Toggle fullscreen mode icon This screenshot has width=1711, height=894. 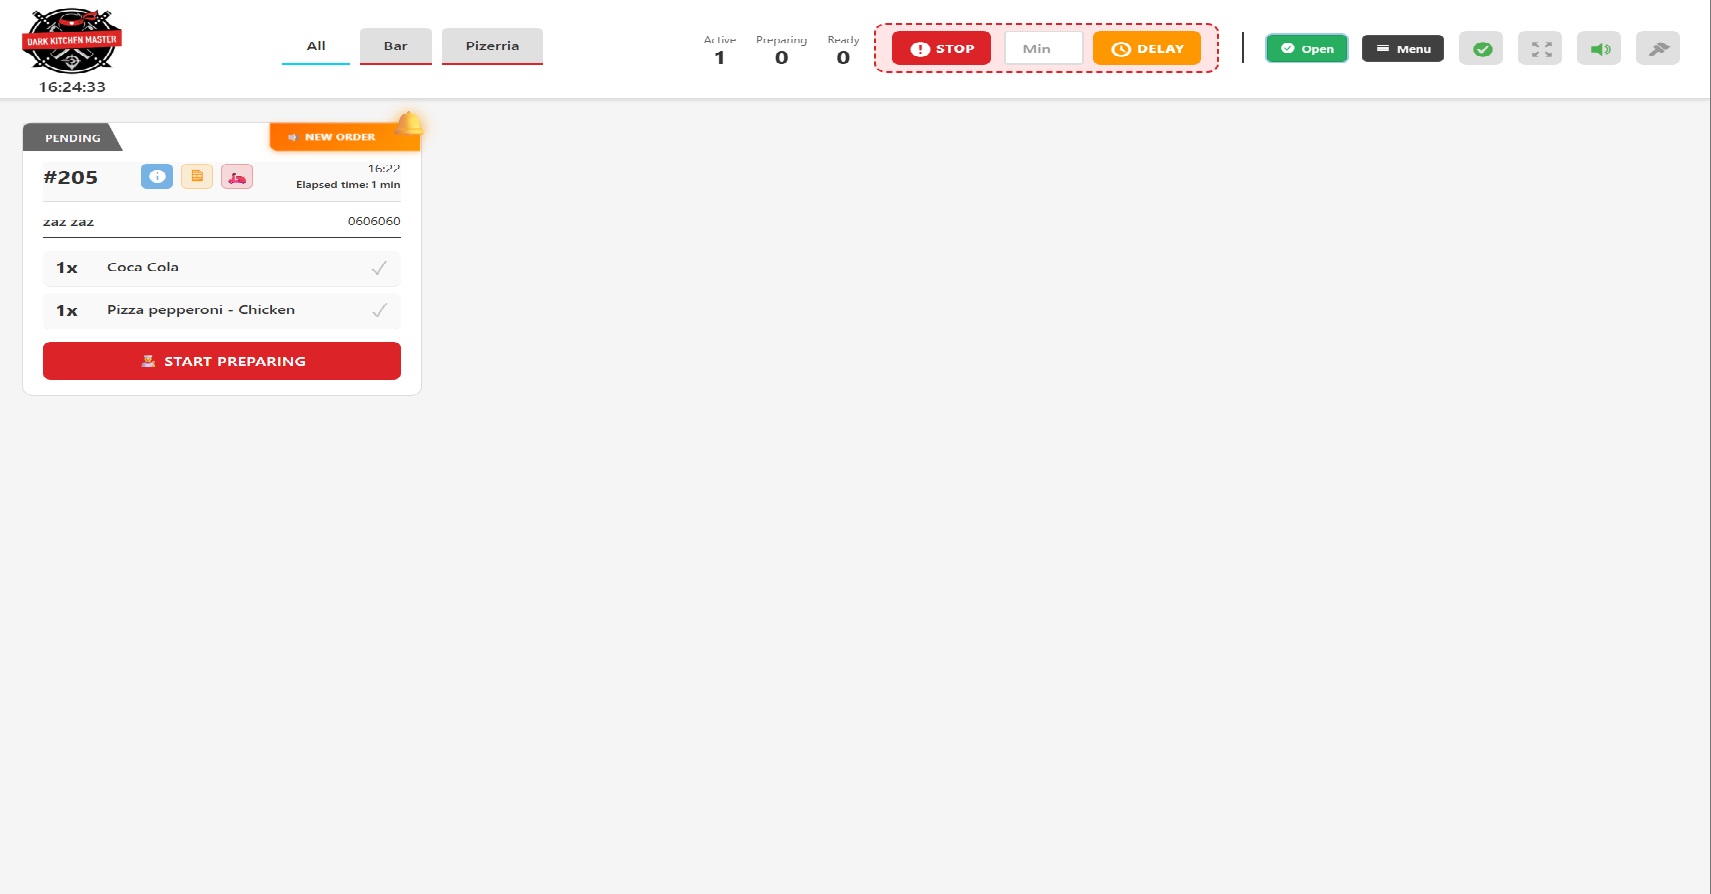pos(1540,48)
